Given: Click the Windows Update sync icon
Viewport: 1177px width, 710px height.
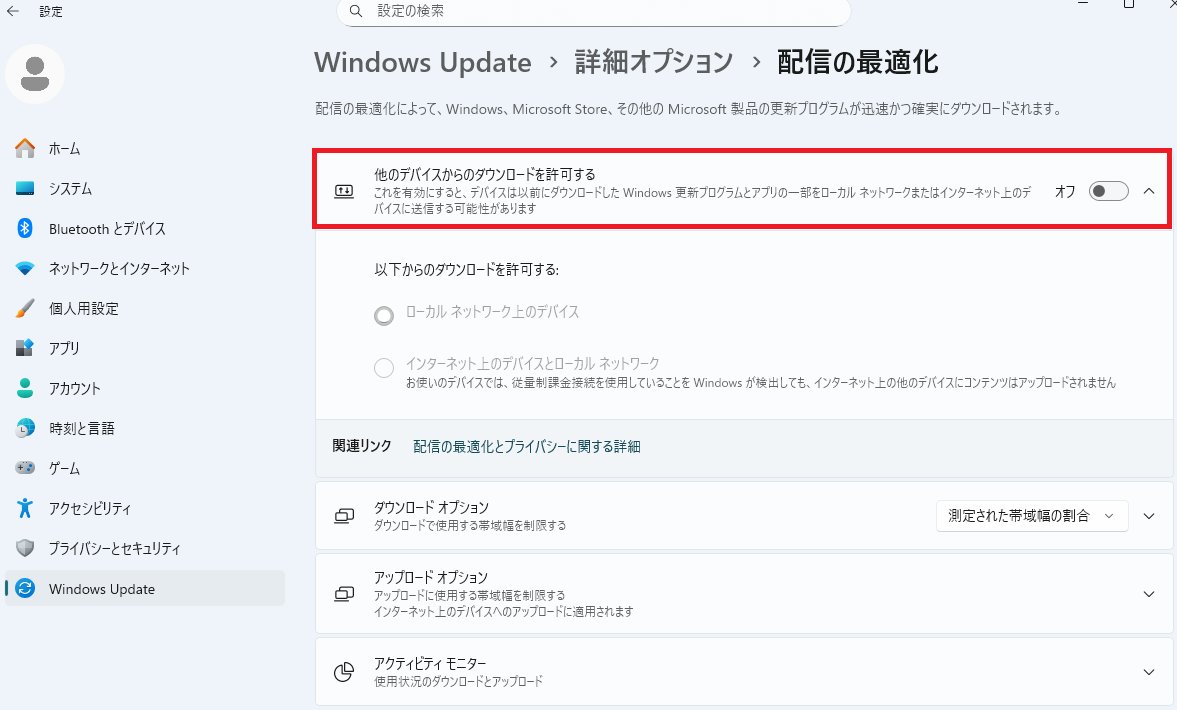Looking at the screenshot, I should coord(25,588).
